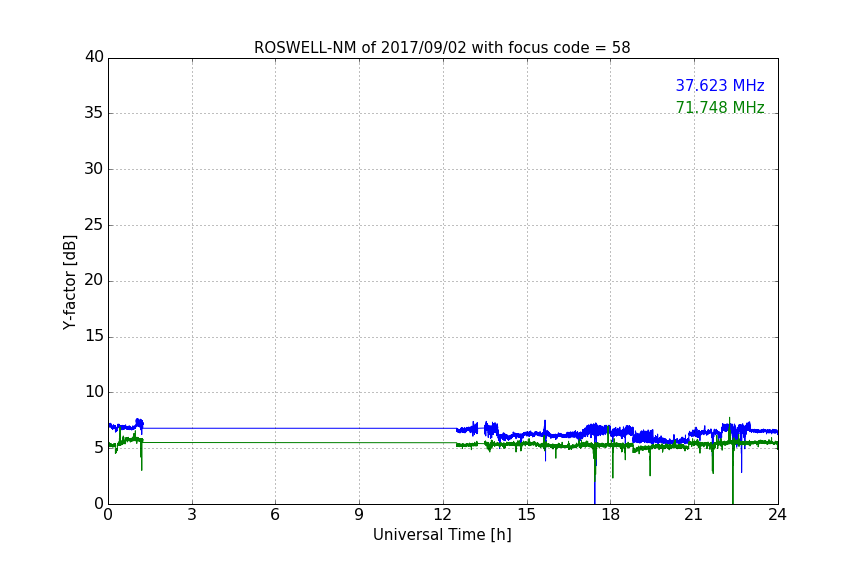Click x-axis tick label 6
Viewport: 864px width, 576px height.
(275, 515)
